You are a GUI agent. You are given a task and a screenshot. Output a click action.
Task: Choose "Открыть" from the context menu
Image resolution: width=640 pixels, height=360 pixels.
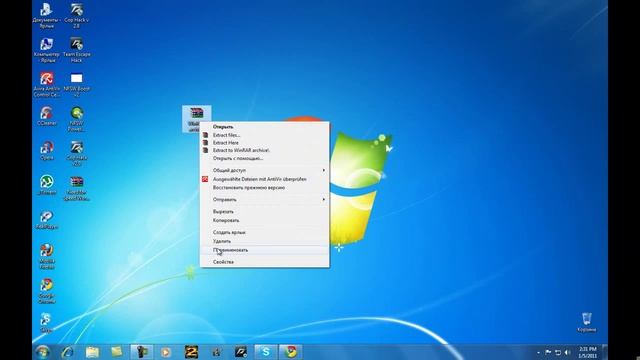point(264,127)
